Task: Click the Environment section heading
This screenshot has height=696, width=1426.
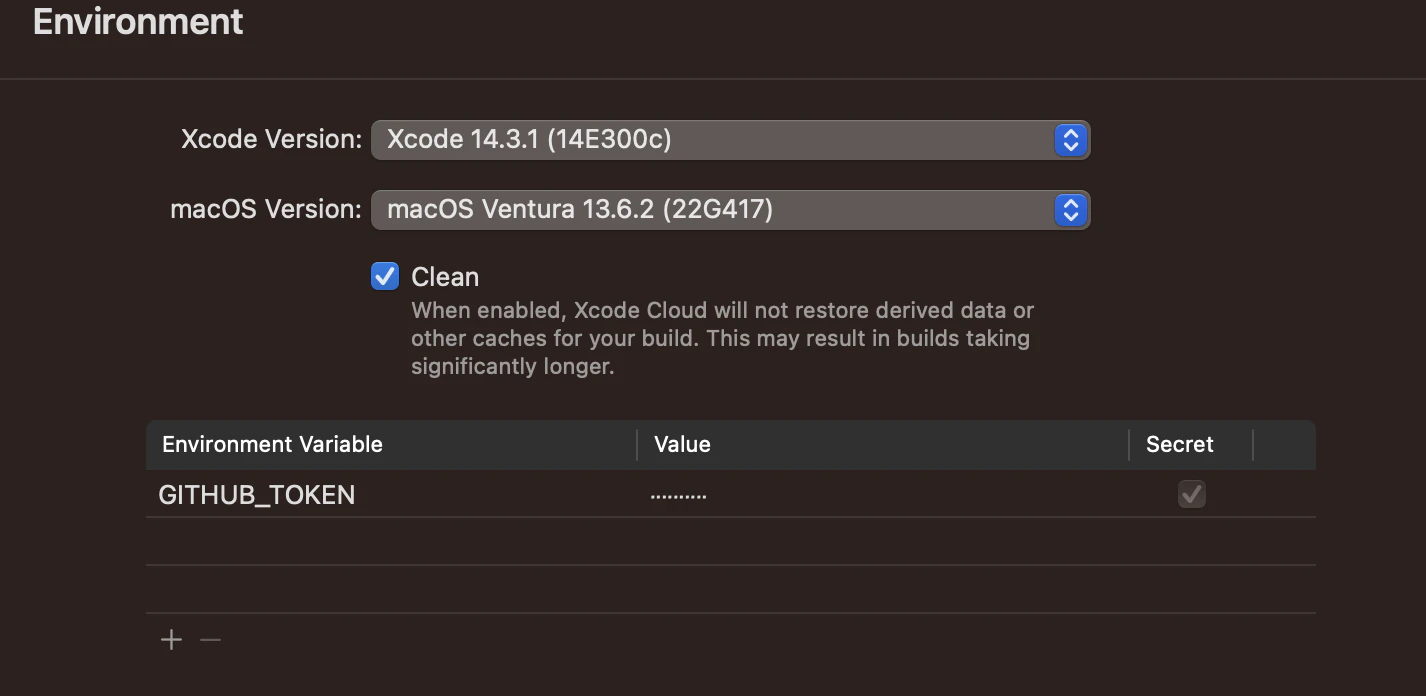Action: click(x=138, y=22)
